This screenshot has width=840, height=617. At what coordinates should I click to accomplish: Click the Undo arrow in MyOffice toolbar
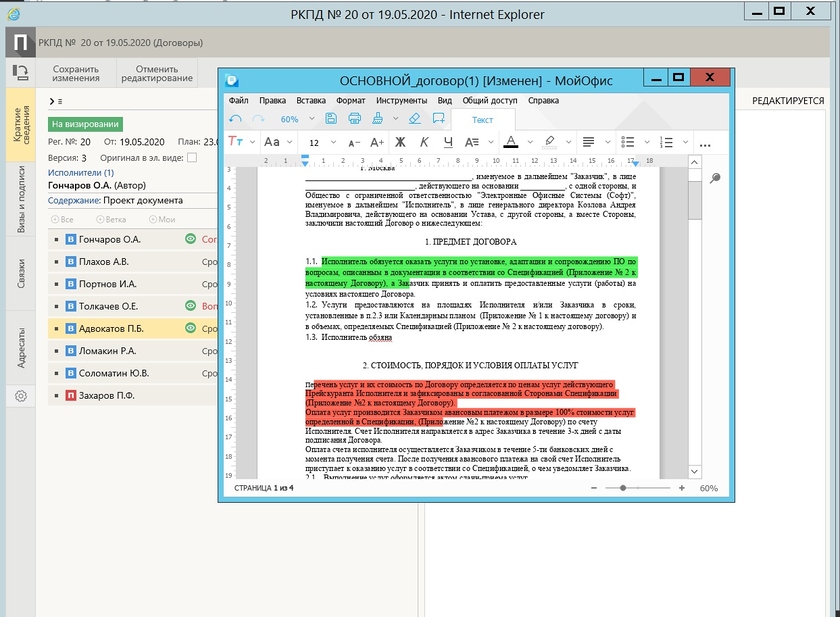(235, 119)
